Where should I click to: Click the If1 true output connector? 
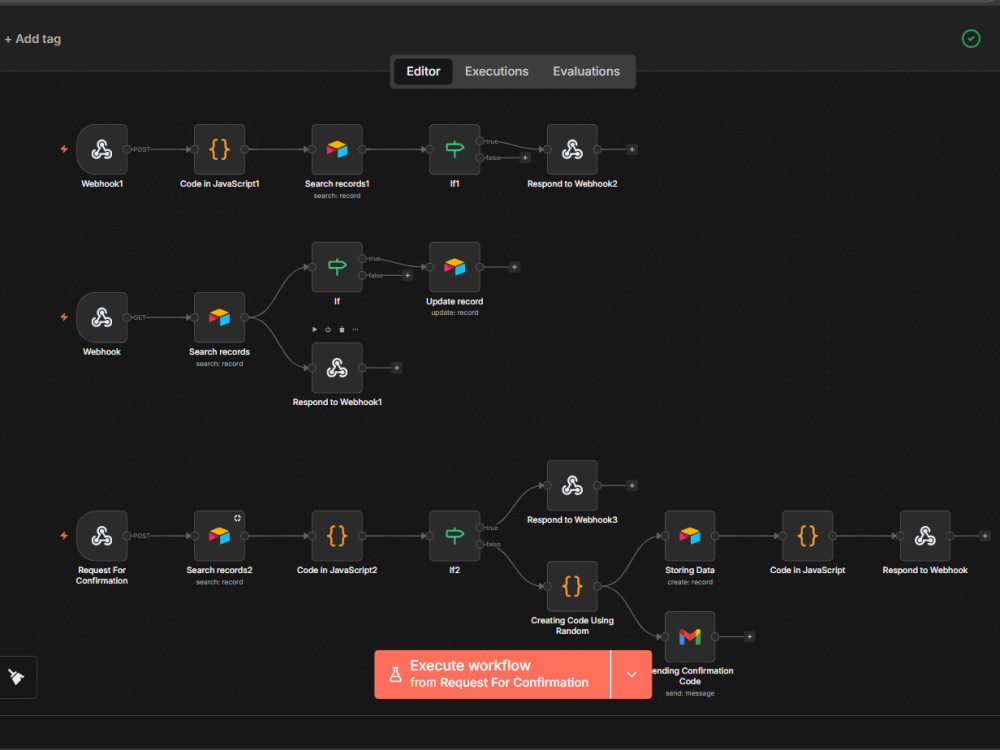pyautogui.click(x=480, y=141)
